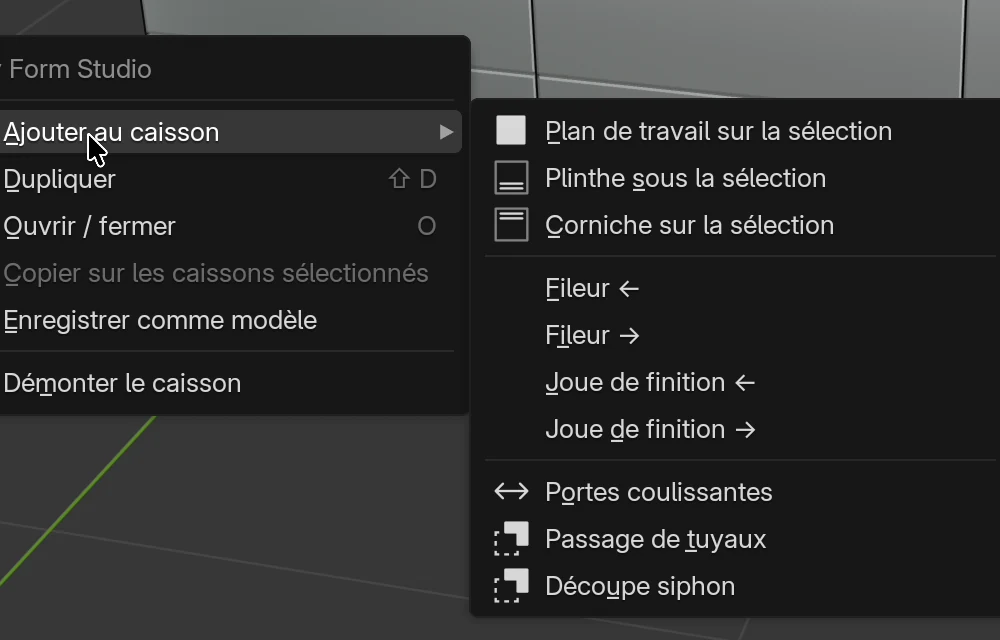Select Ouvrir / fermer menu entry

pos(230,226)
